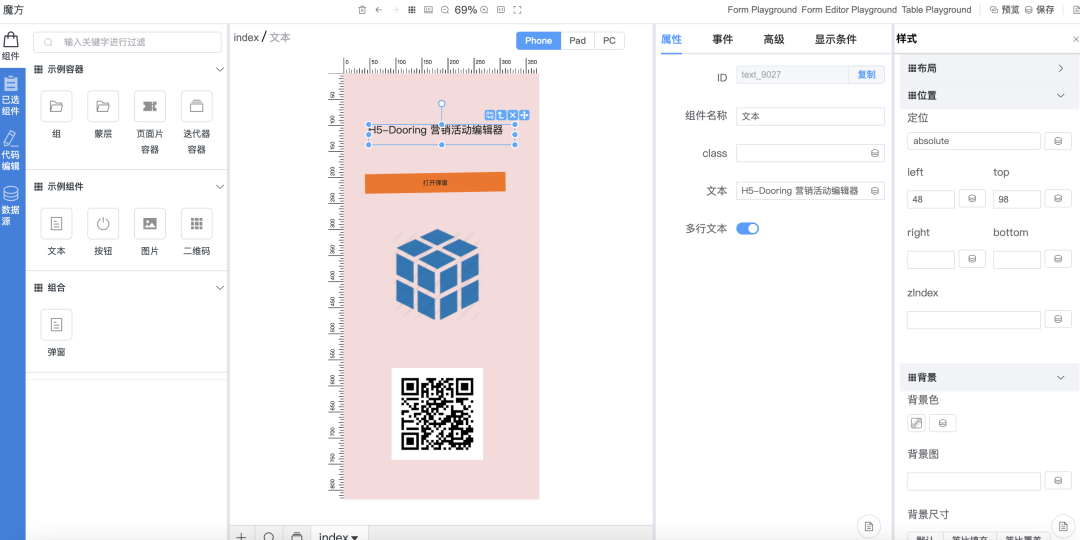The image size is (1080, 540).
Task: Select the PC device view
Action: point(610,41)
